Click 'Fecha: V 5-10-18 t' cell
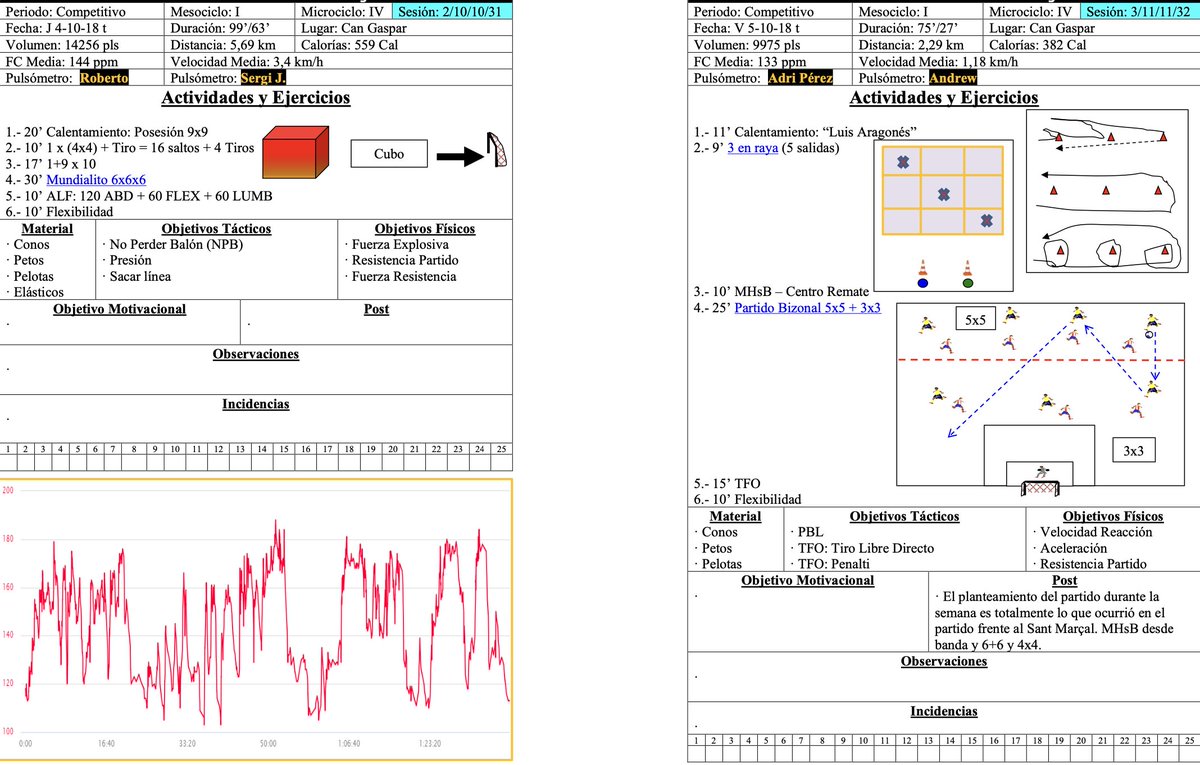1200x765 pixels. 770,28
